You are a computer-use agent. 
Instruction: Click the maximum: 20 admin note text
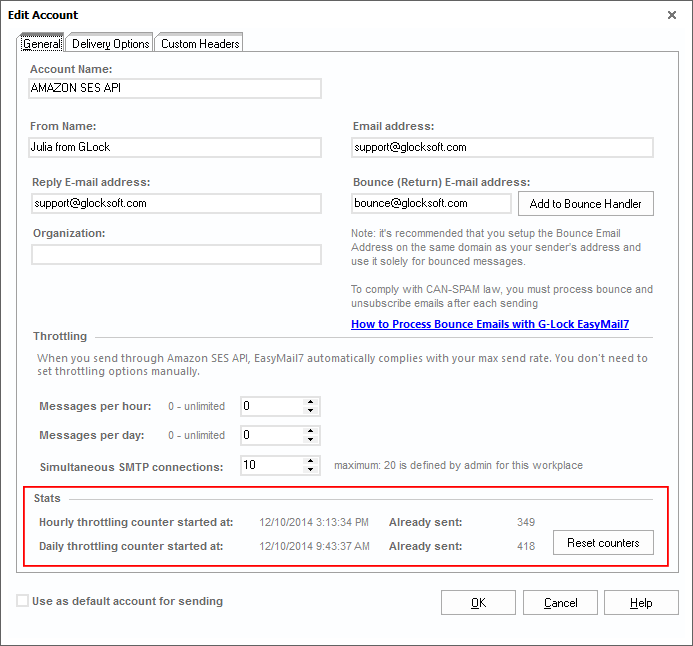[458, 465]
